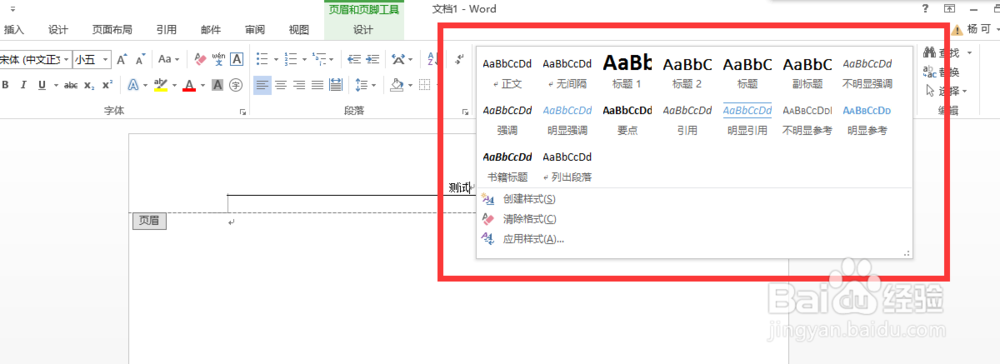Apply the multilevel list button

point(320,59)
